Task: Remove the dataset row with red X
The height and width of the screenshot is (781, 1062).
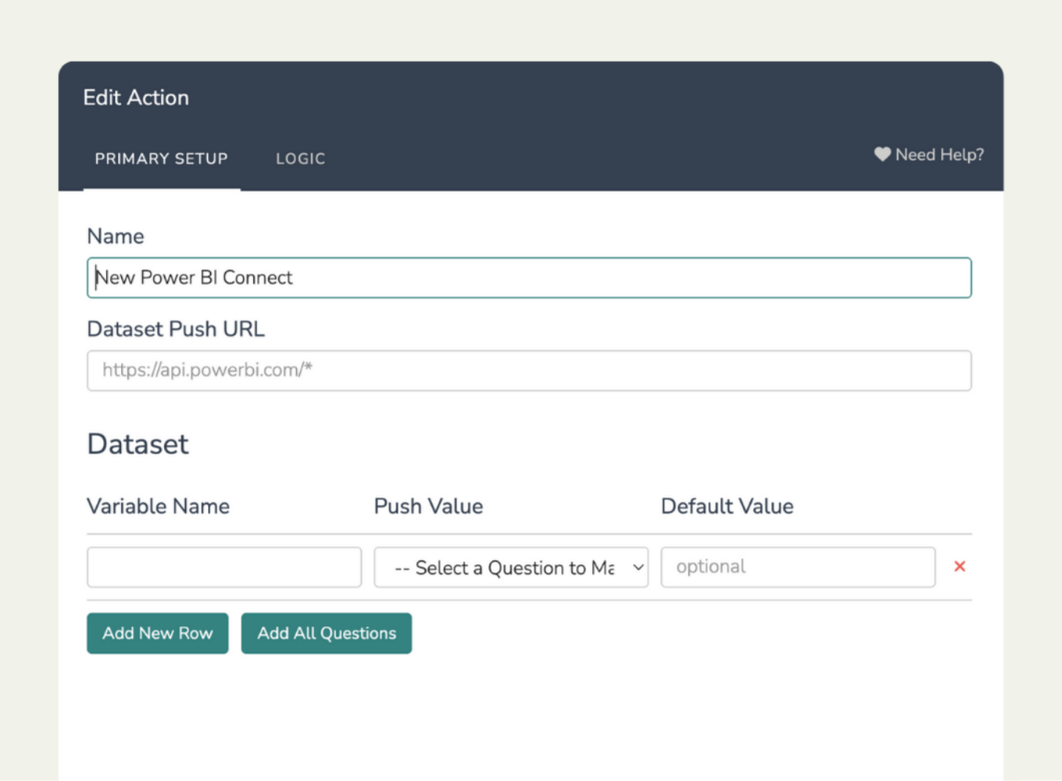Action: click(x=959, y=567)
